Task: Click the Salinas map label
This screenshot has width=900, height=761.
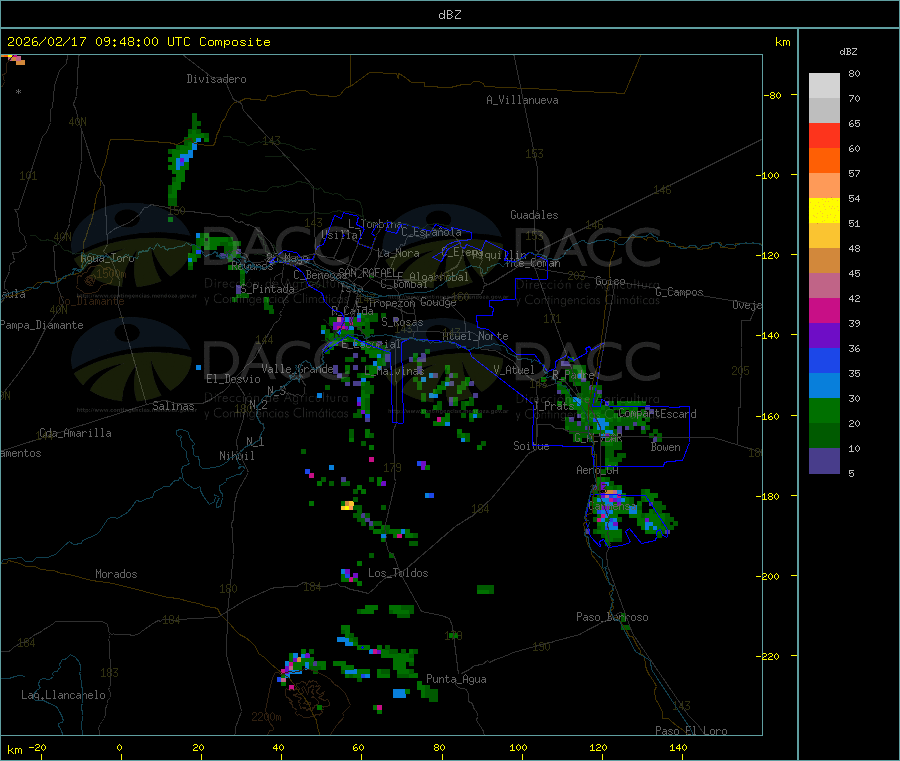Action: pyautogui.click(x=173, y=406)
